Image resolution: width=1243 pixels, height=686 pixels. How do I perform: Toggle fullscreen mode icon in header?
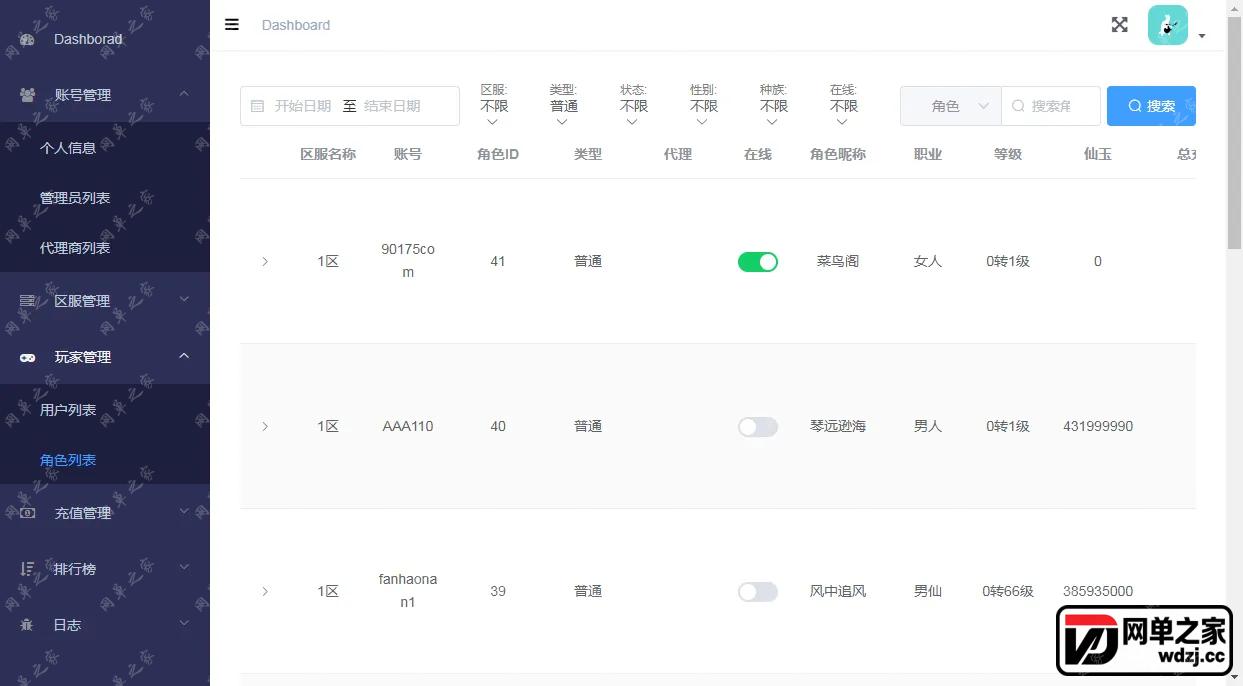click(x=1120, y=25)
